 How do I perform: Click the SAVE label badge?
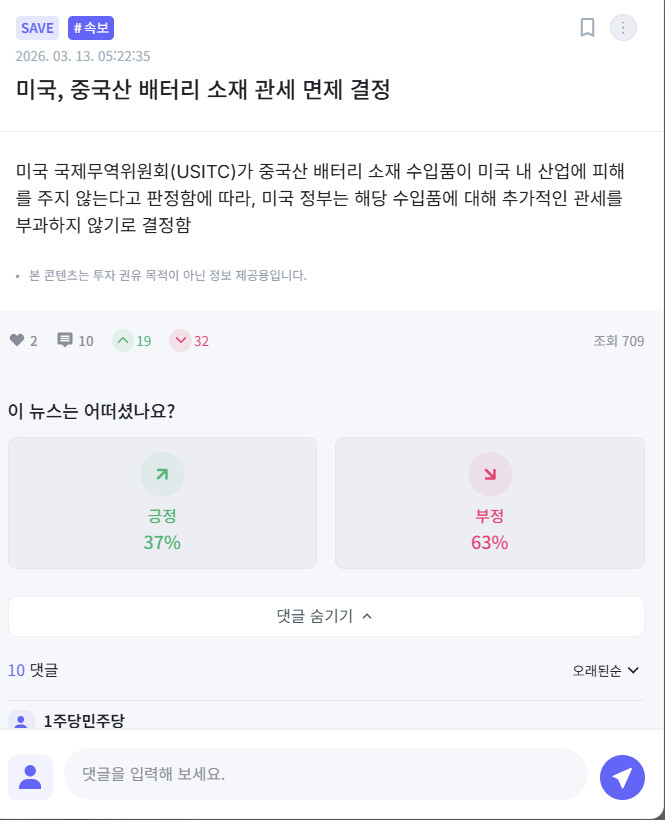pyautogui.click(x=37, y=28)
